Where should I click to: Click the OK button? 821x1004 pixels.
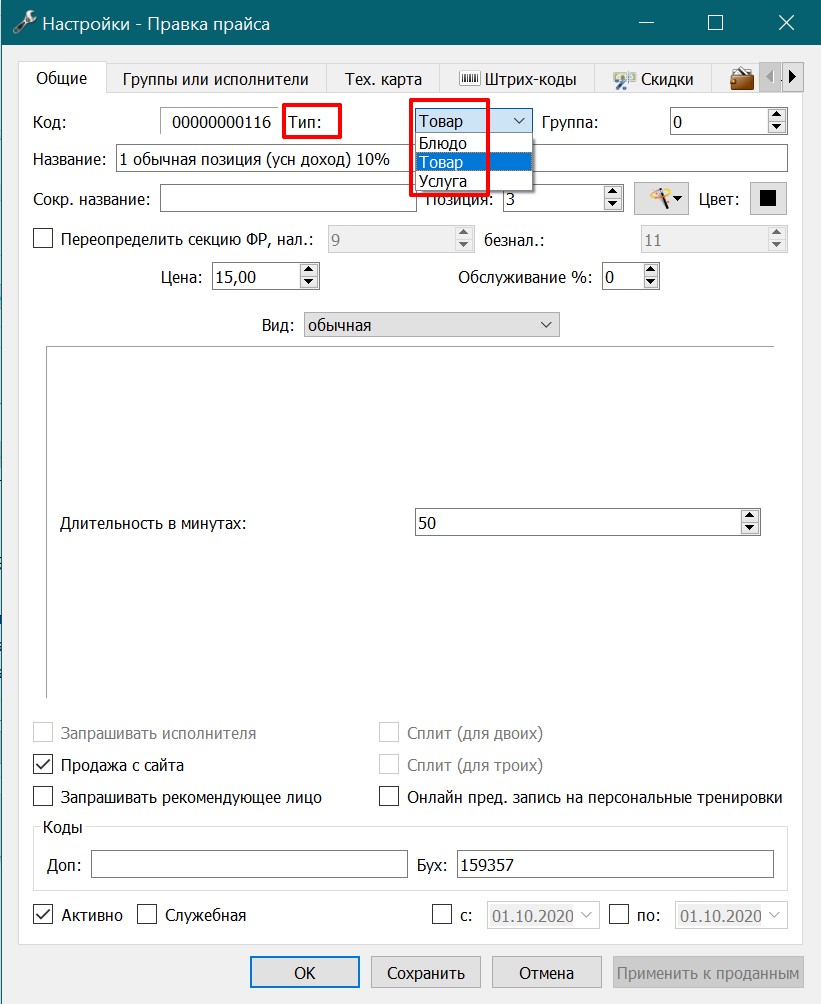tap(305, 973)
